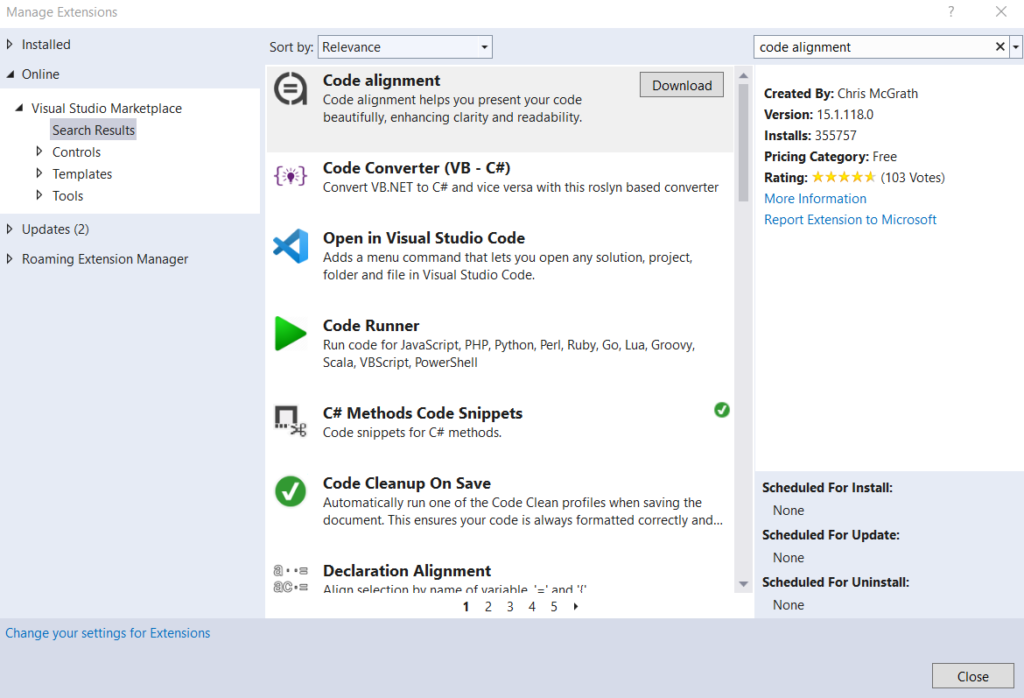The height and width of the screenshot is (698, 1024).
Task: Select the Code Cleanup On Save title
Action: tap(407, 483)
